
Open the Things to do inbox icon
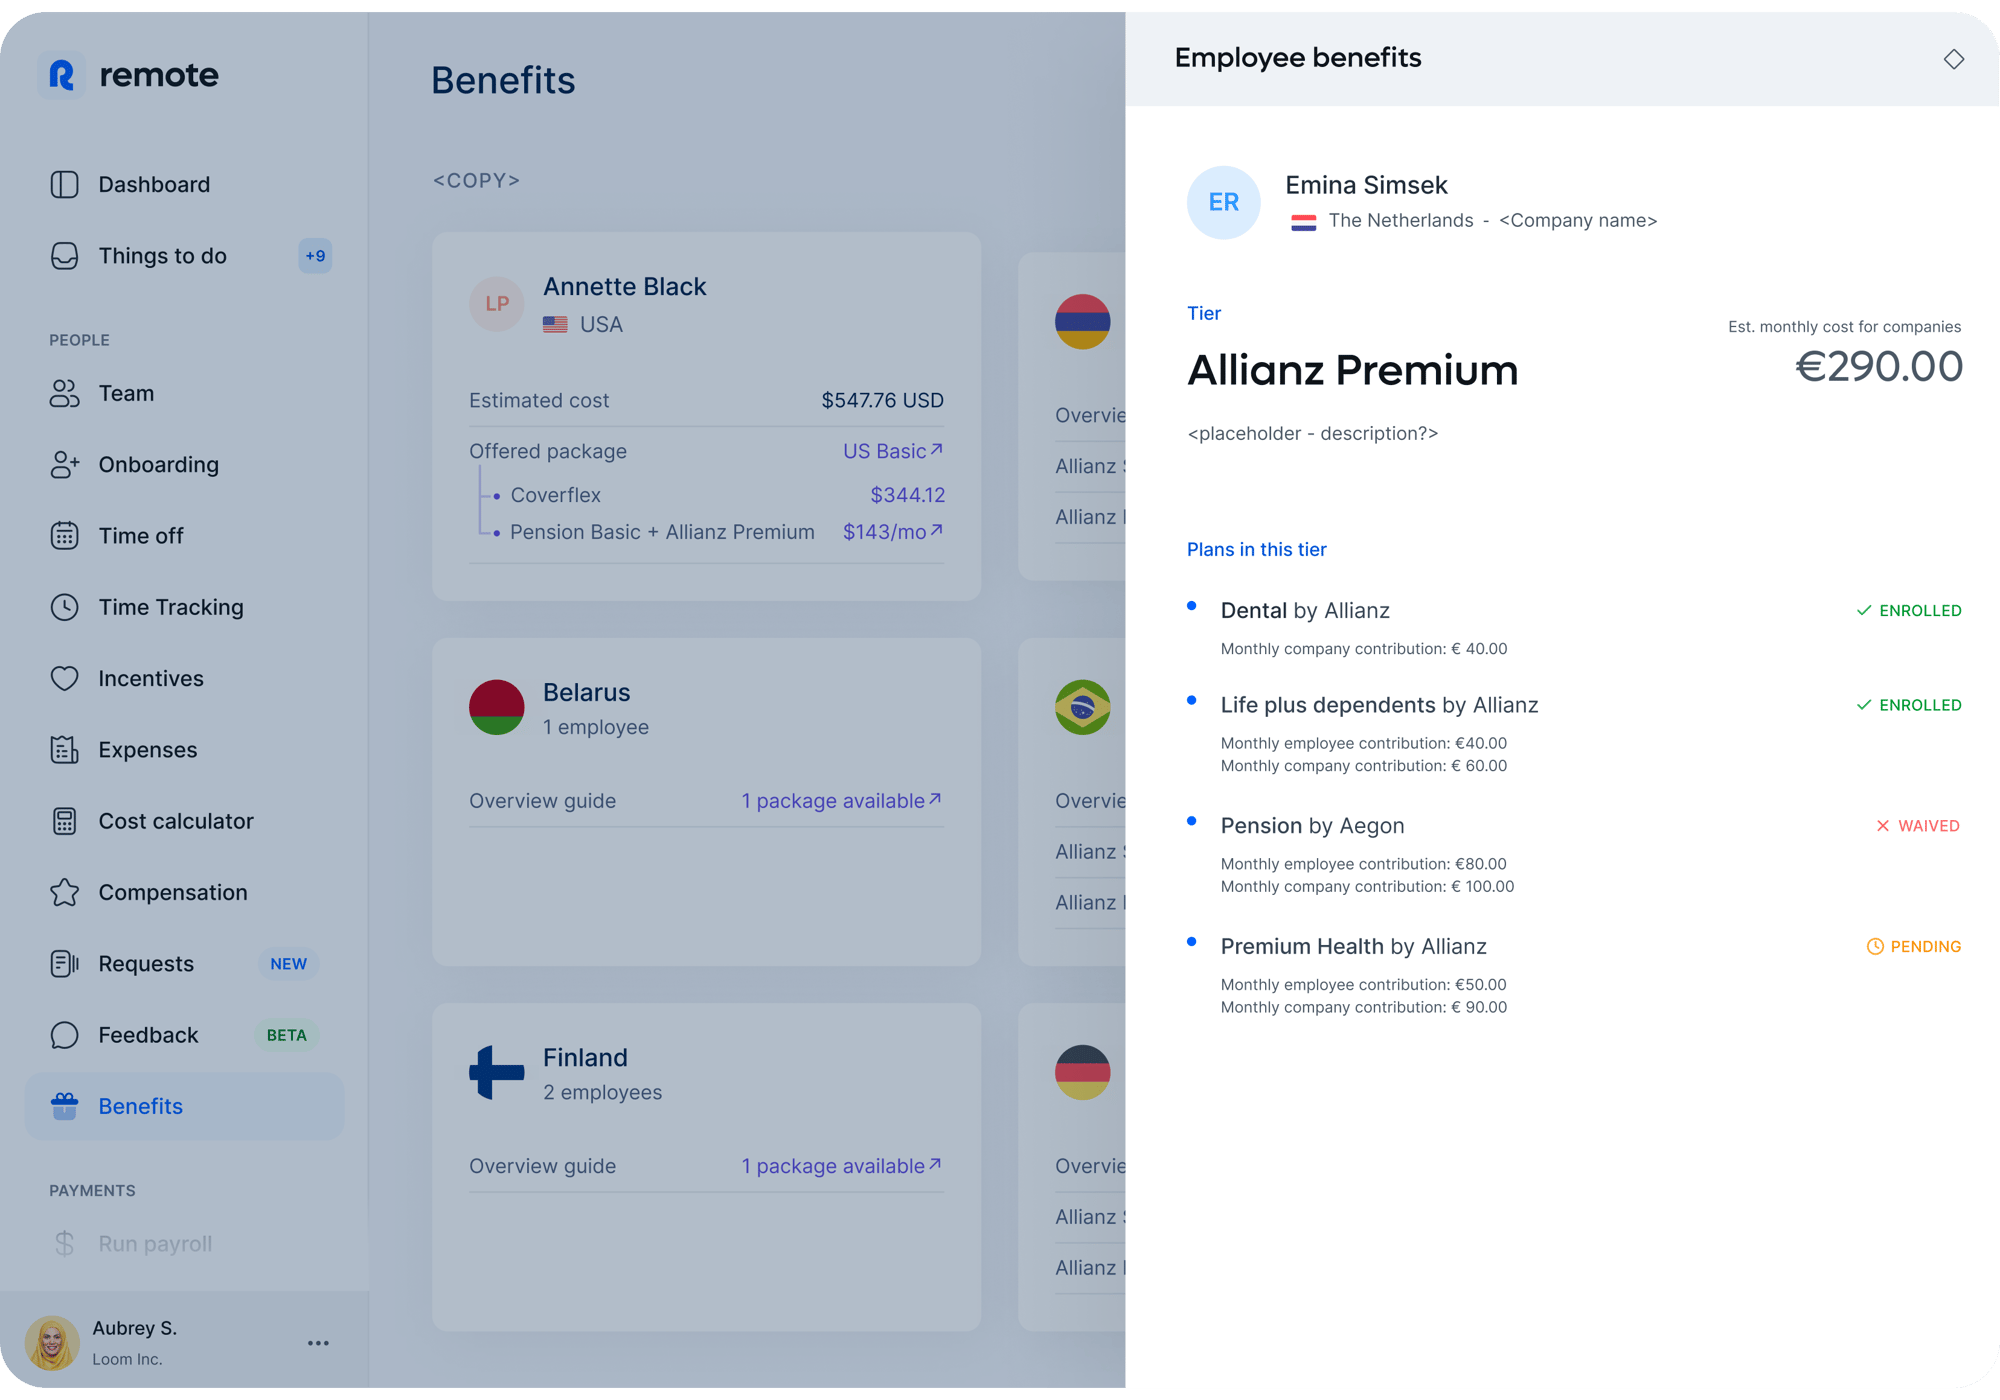64,256
